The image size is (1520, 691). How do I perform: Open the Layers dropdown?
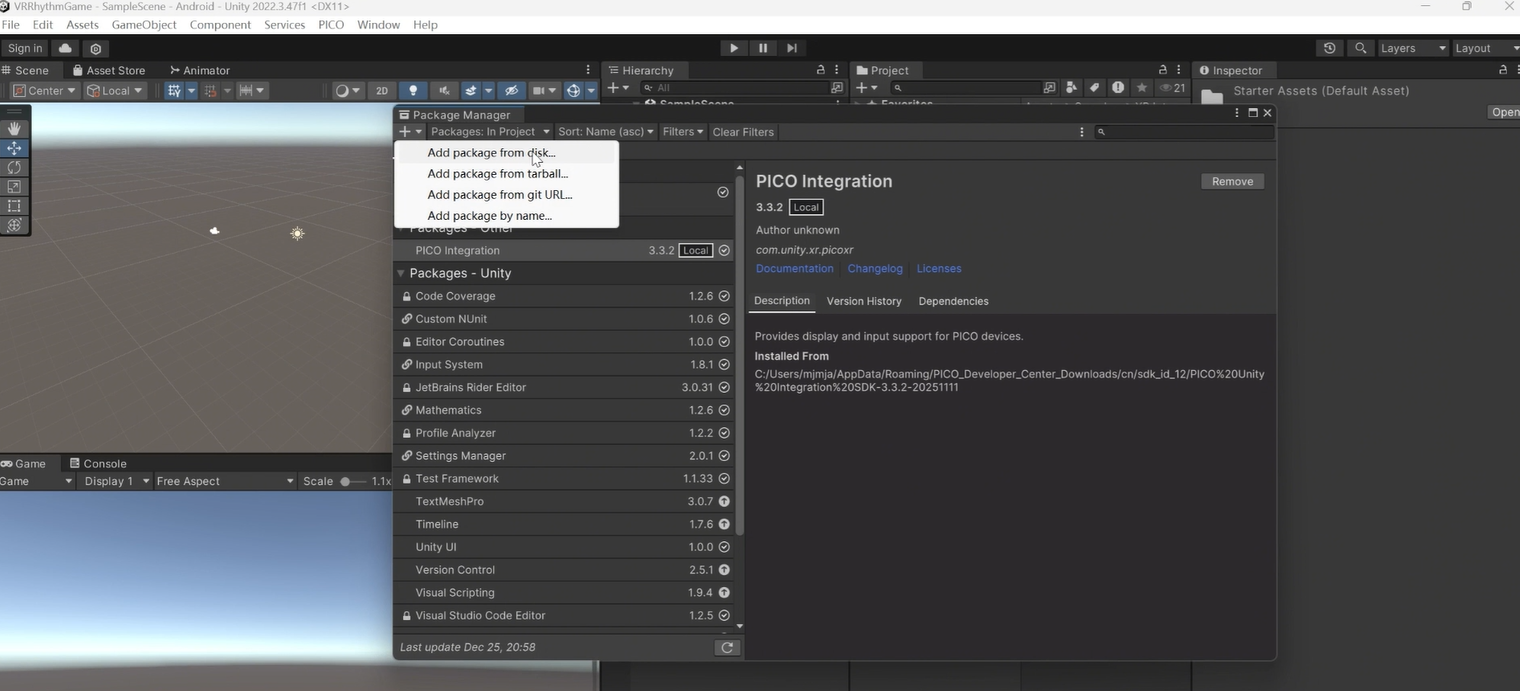(1412, 48)
